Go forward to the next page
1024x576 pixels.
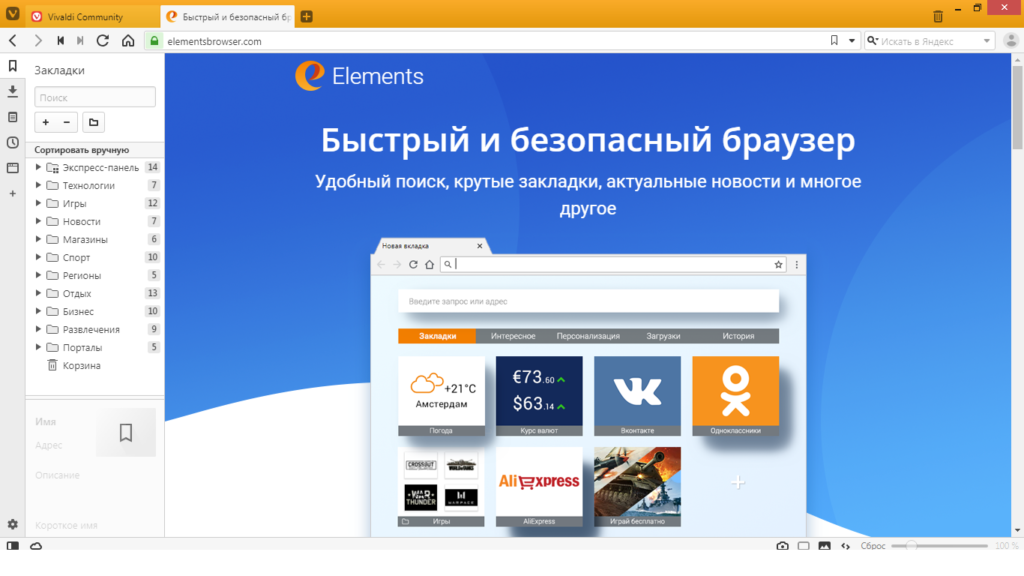pyautogui.click(x=38, y=40)
